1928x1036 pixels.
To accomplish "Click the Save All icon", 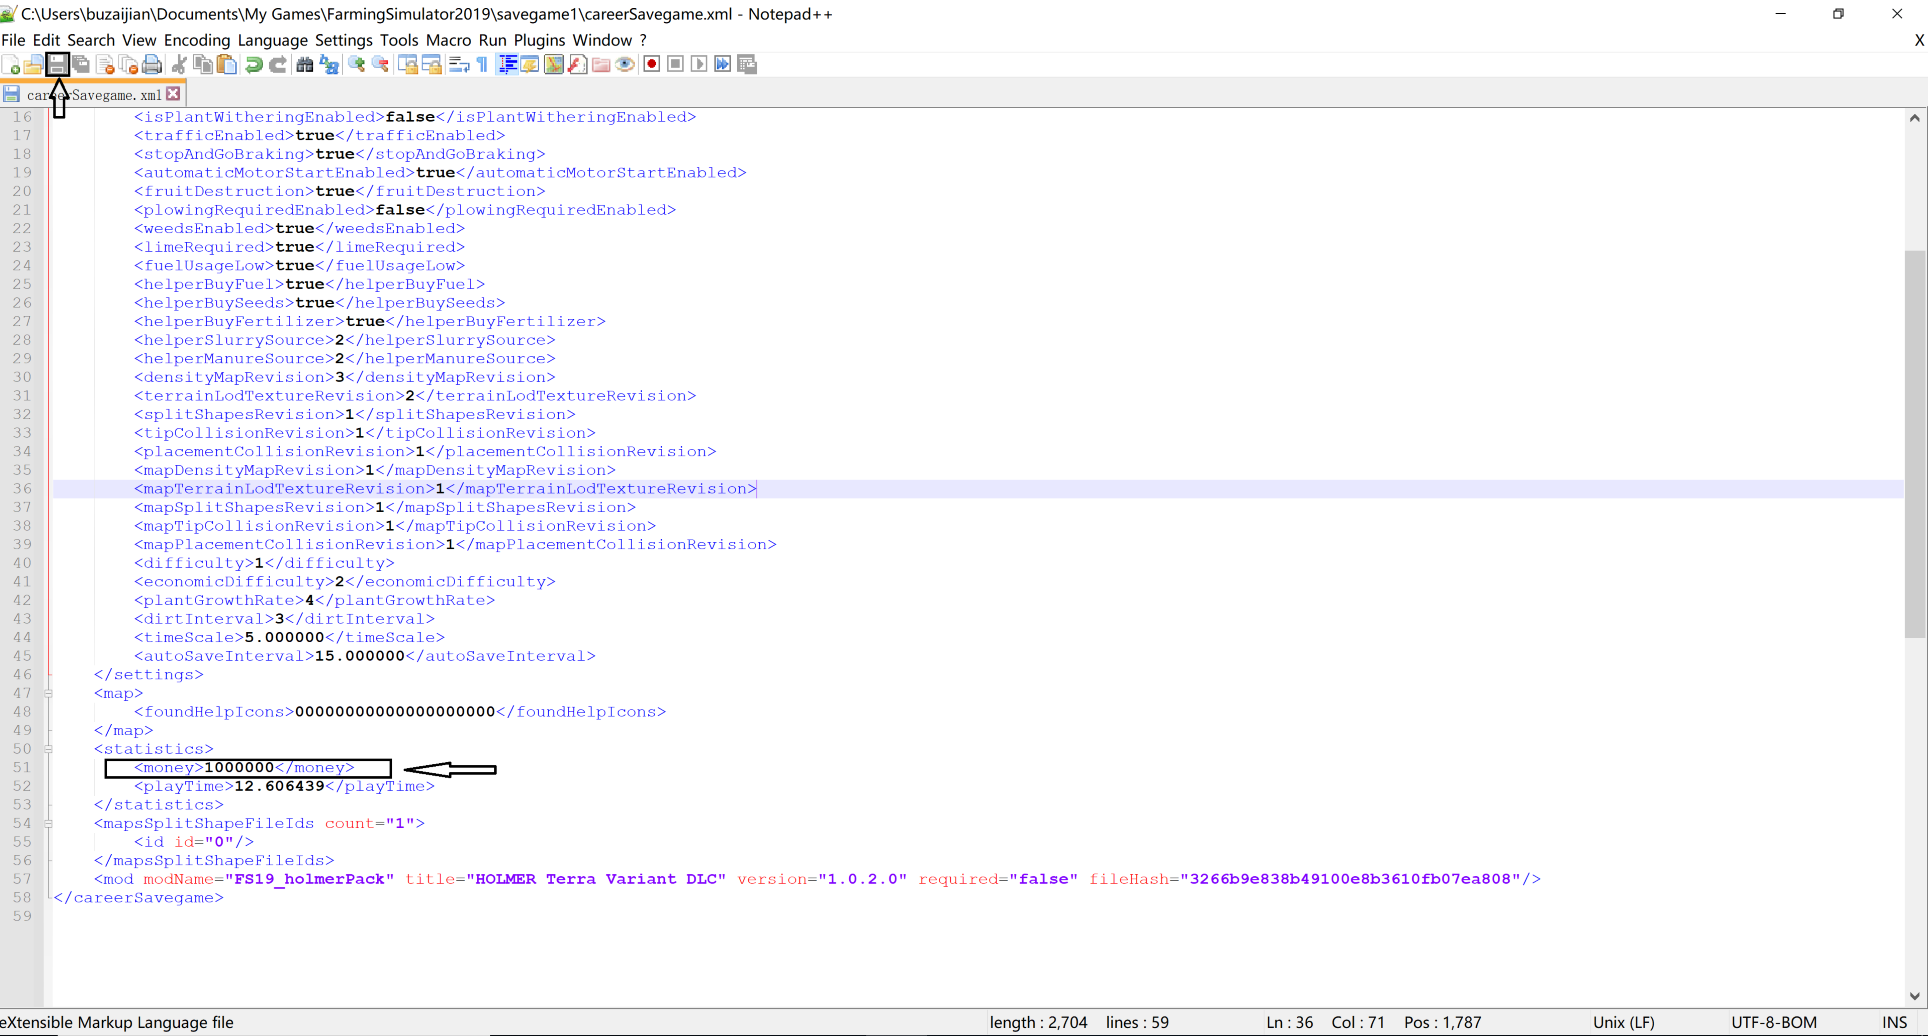I will 81,64.
